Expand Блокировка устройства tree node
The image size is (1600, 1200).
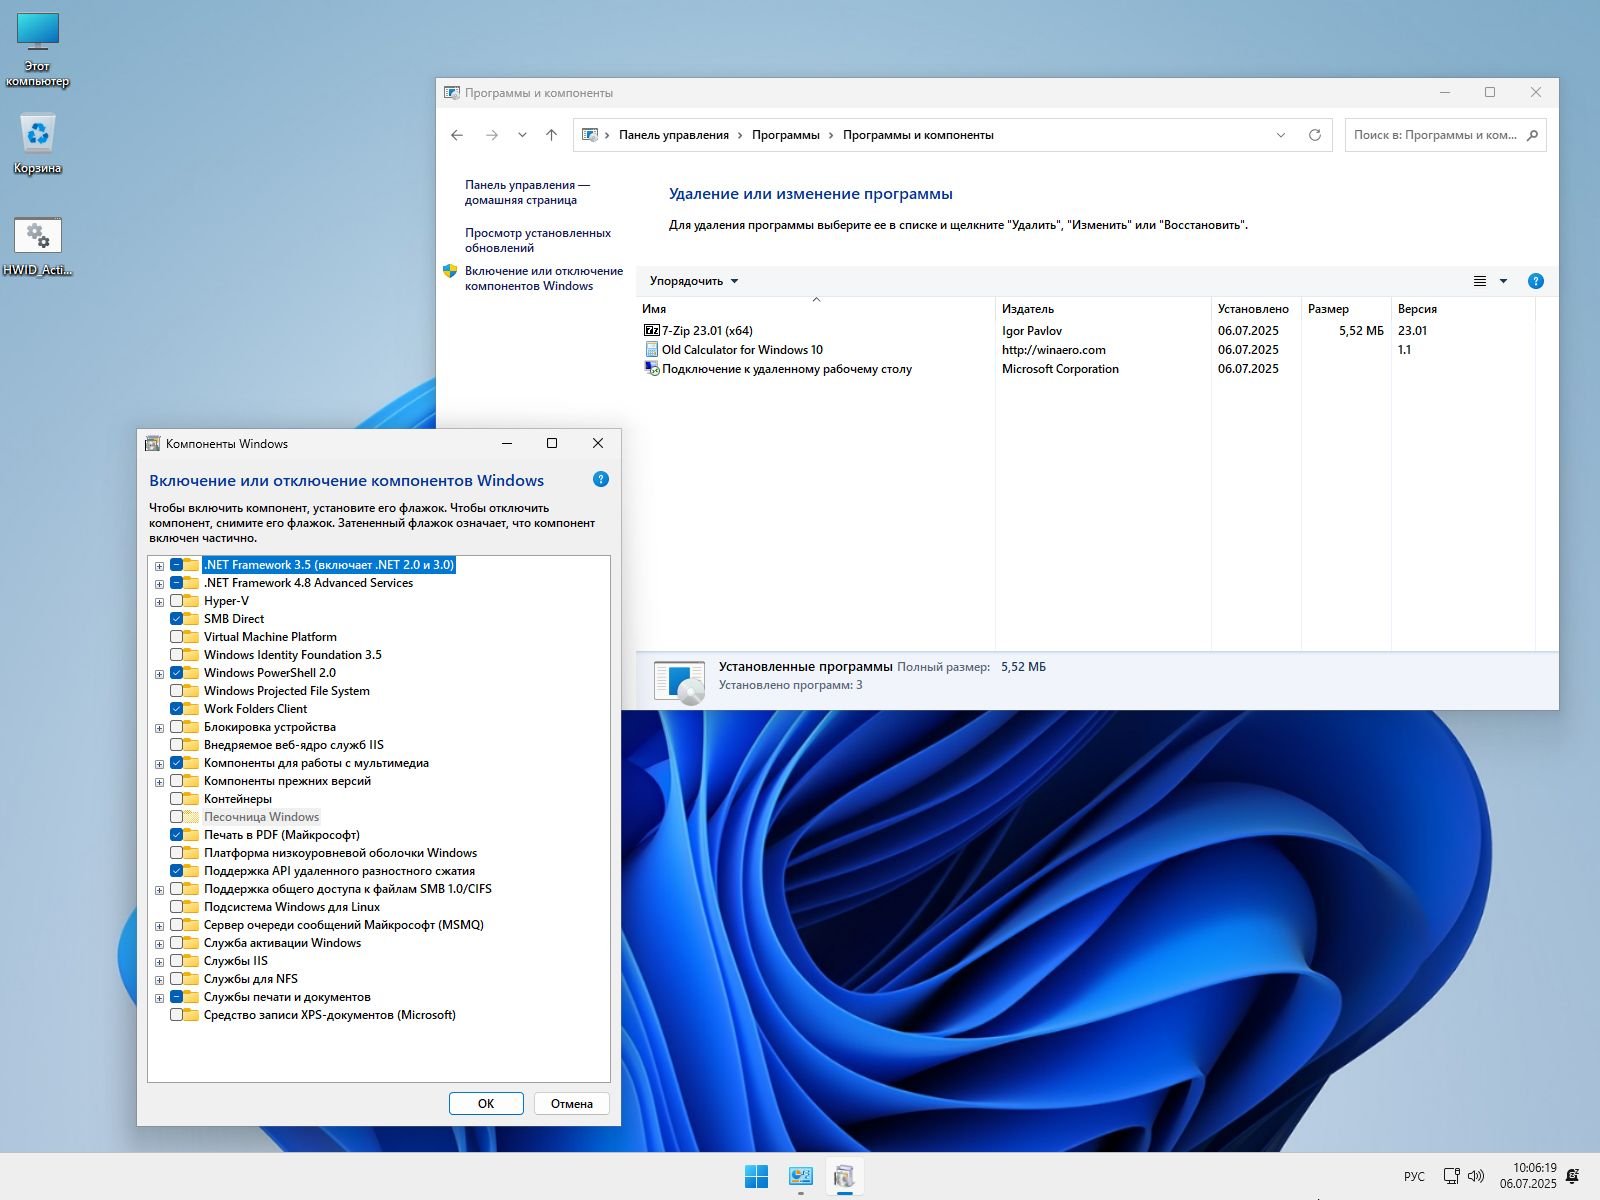coord(159,728)
